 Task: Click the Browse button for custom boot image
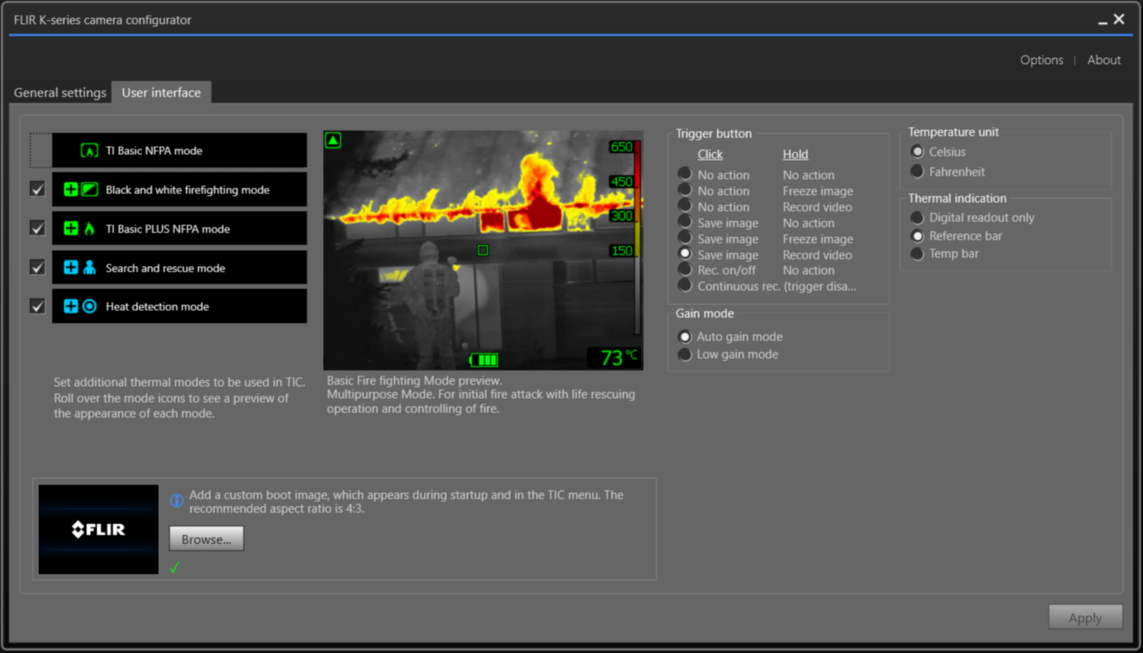[206, 538]
